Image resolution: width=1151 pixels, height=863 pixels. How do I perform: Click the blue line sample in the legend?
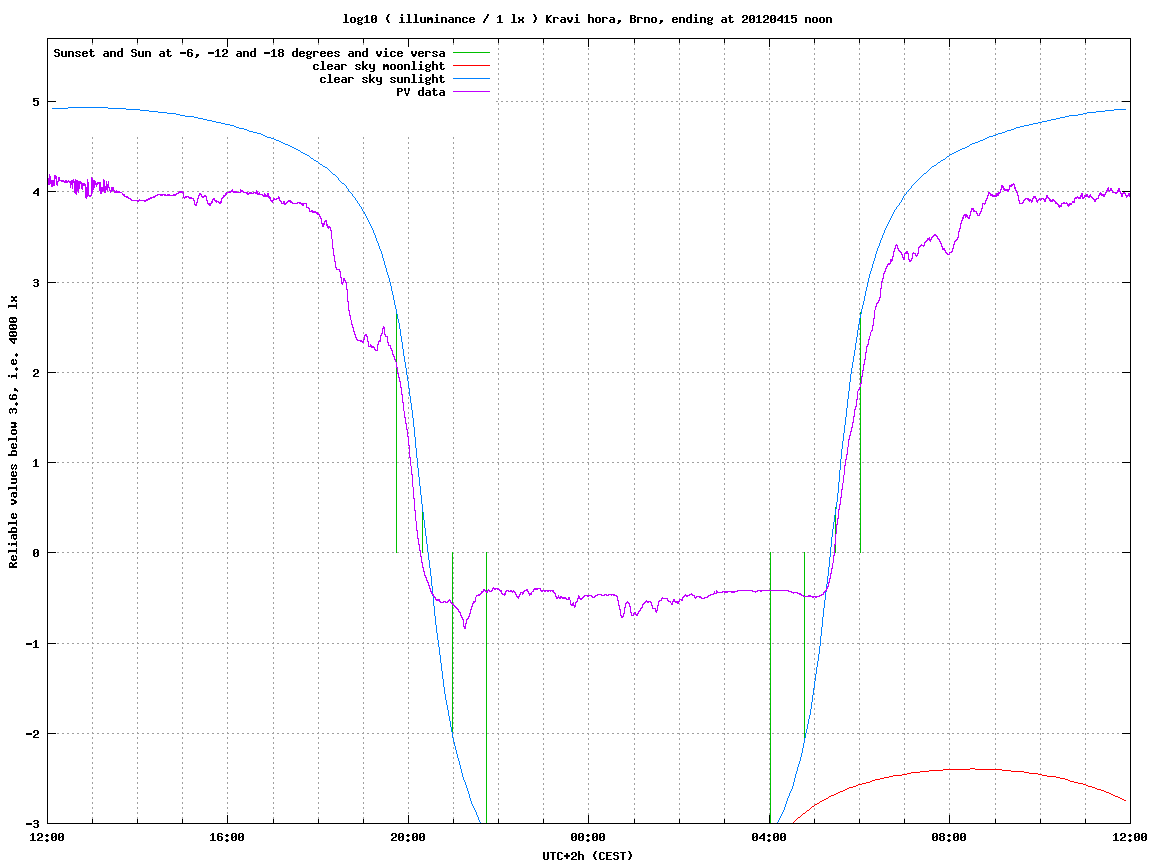point(471,79)
